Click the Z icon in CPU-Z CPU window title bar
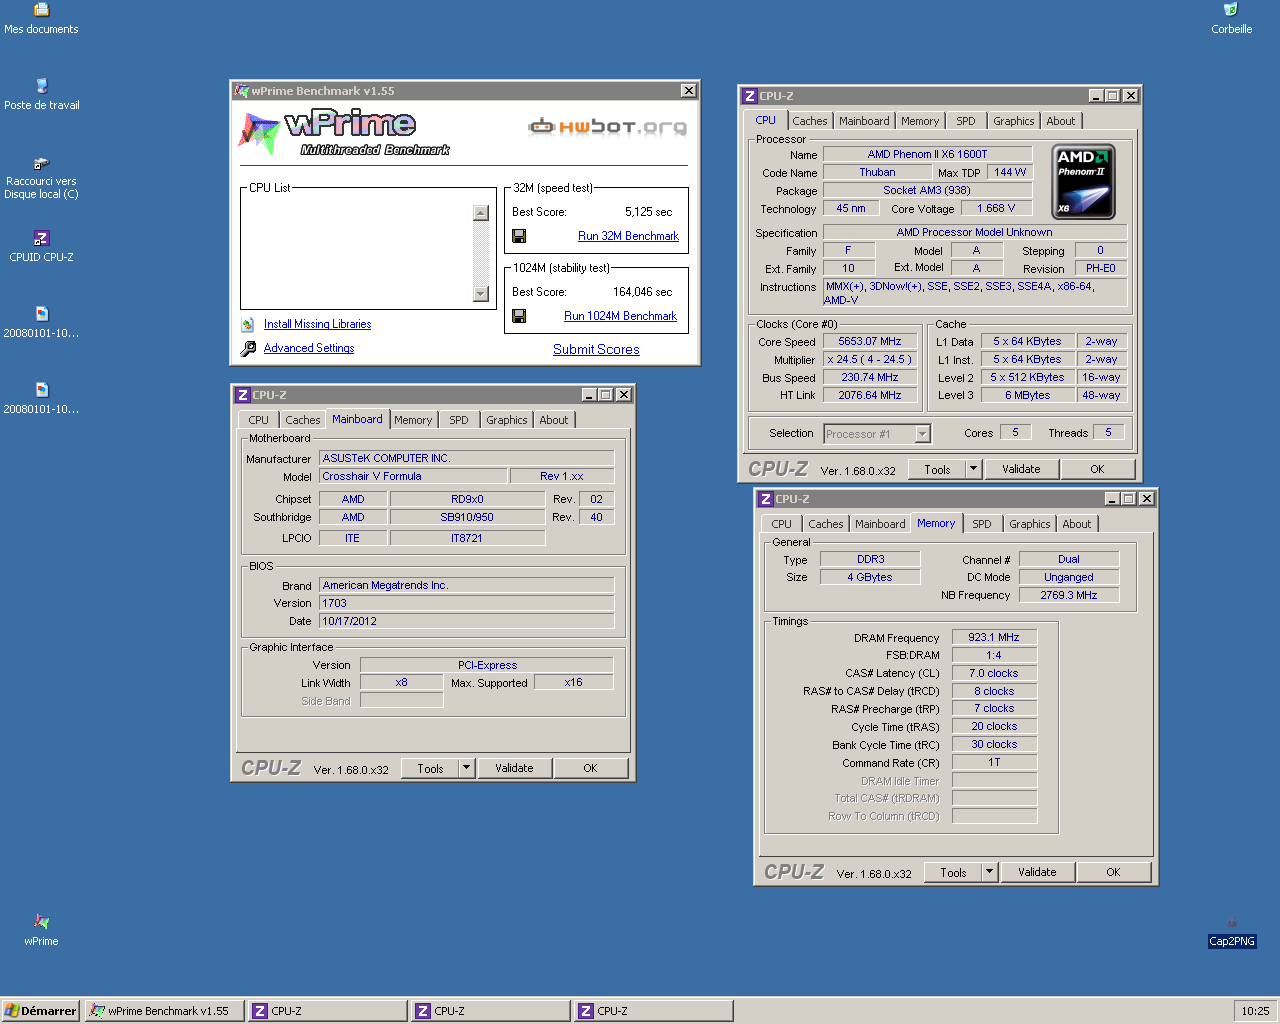Viewport: 1280px width, 1024px height. coord(749,96)
